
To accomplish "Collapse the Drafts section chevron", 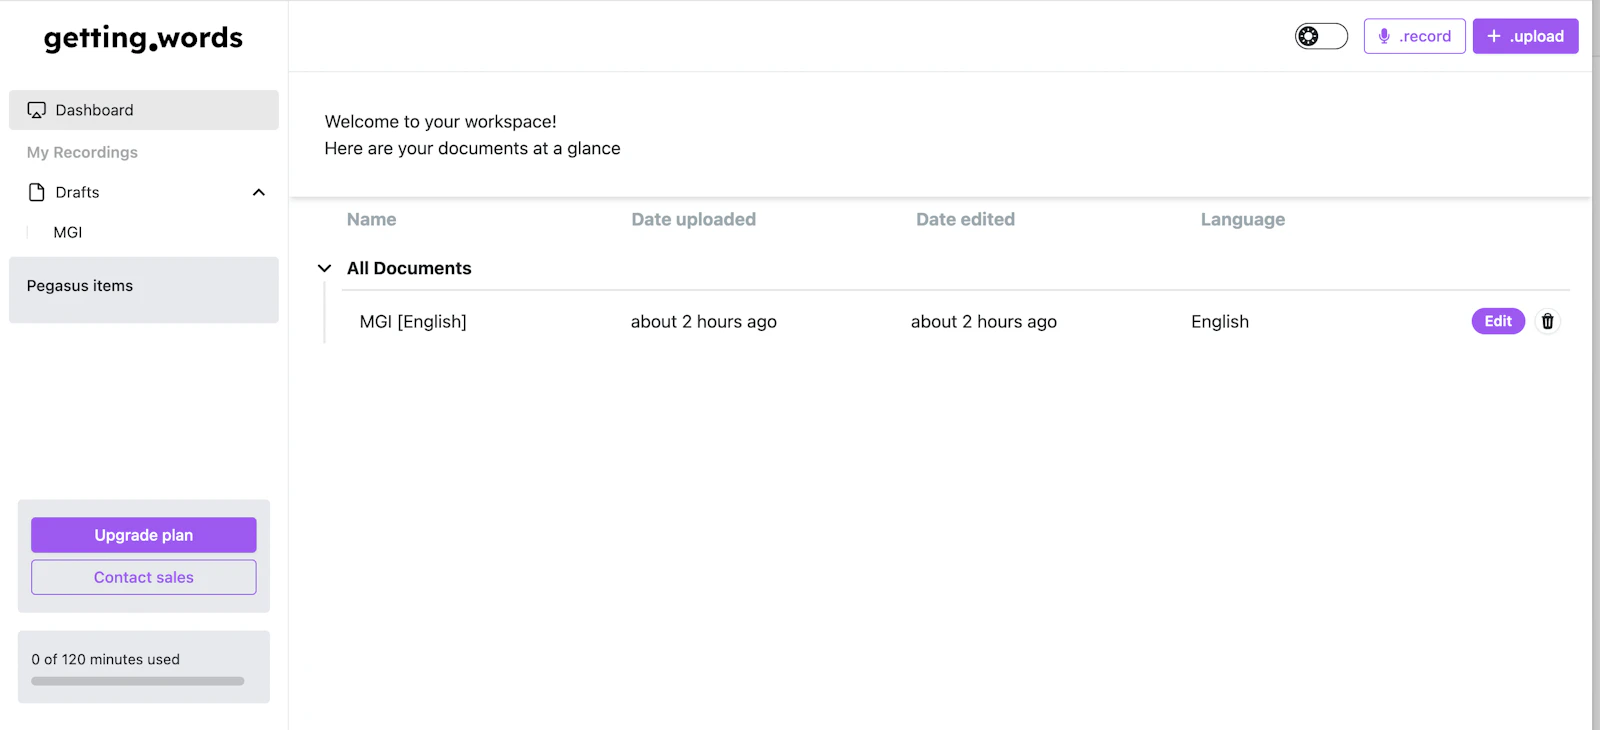I will pos(259,192).
